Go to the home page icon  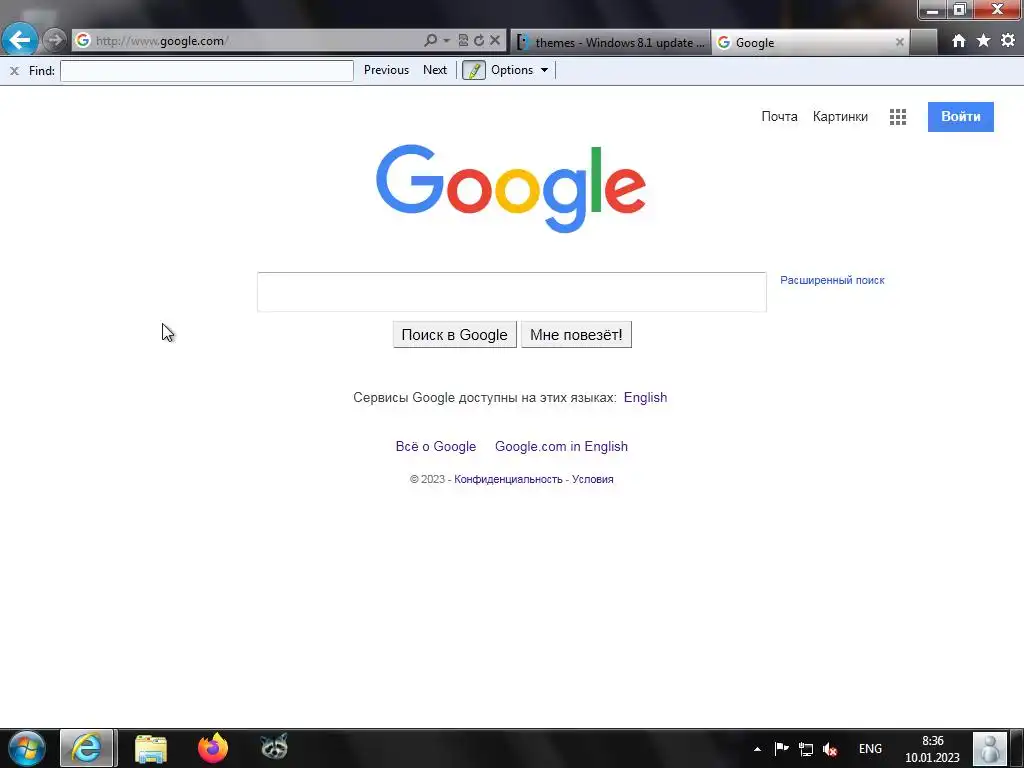(x=958, y=41)
